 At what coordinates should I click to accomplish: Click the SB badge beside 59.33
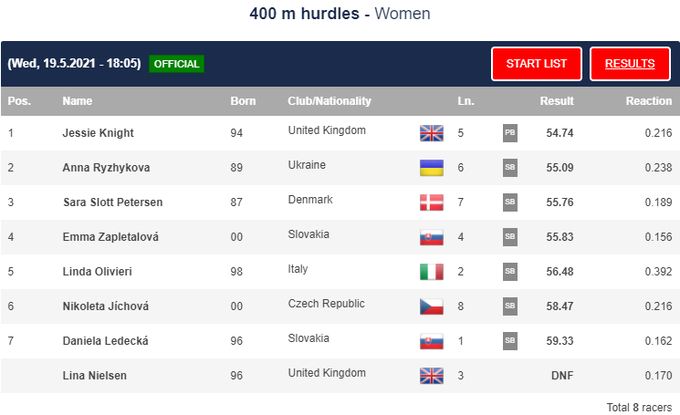510,340
